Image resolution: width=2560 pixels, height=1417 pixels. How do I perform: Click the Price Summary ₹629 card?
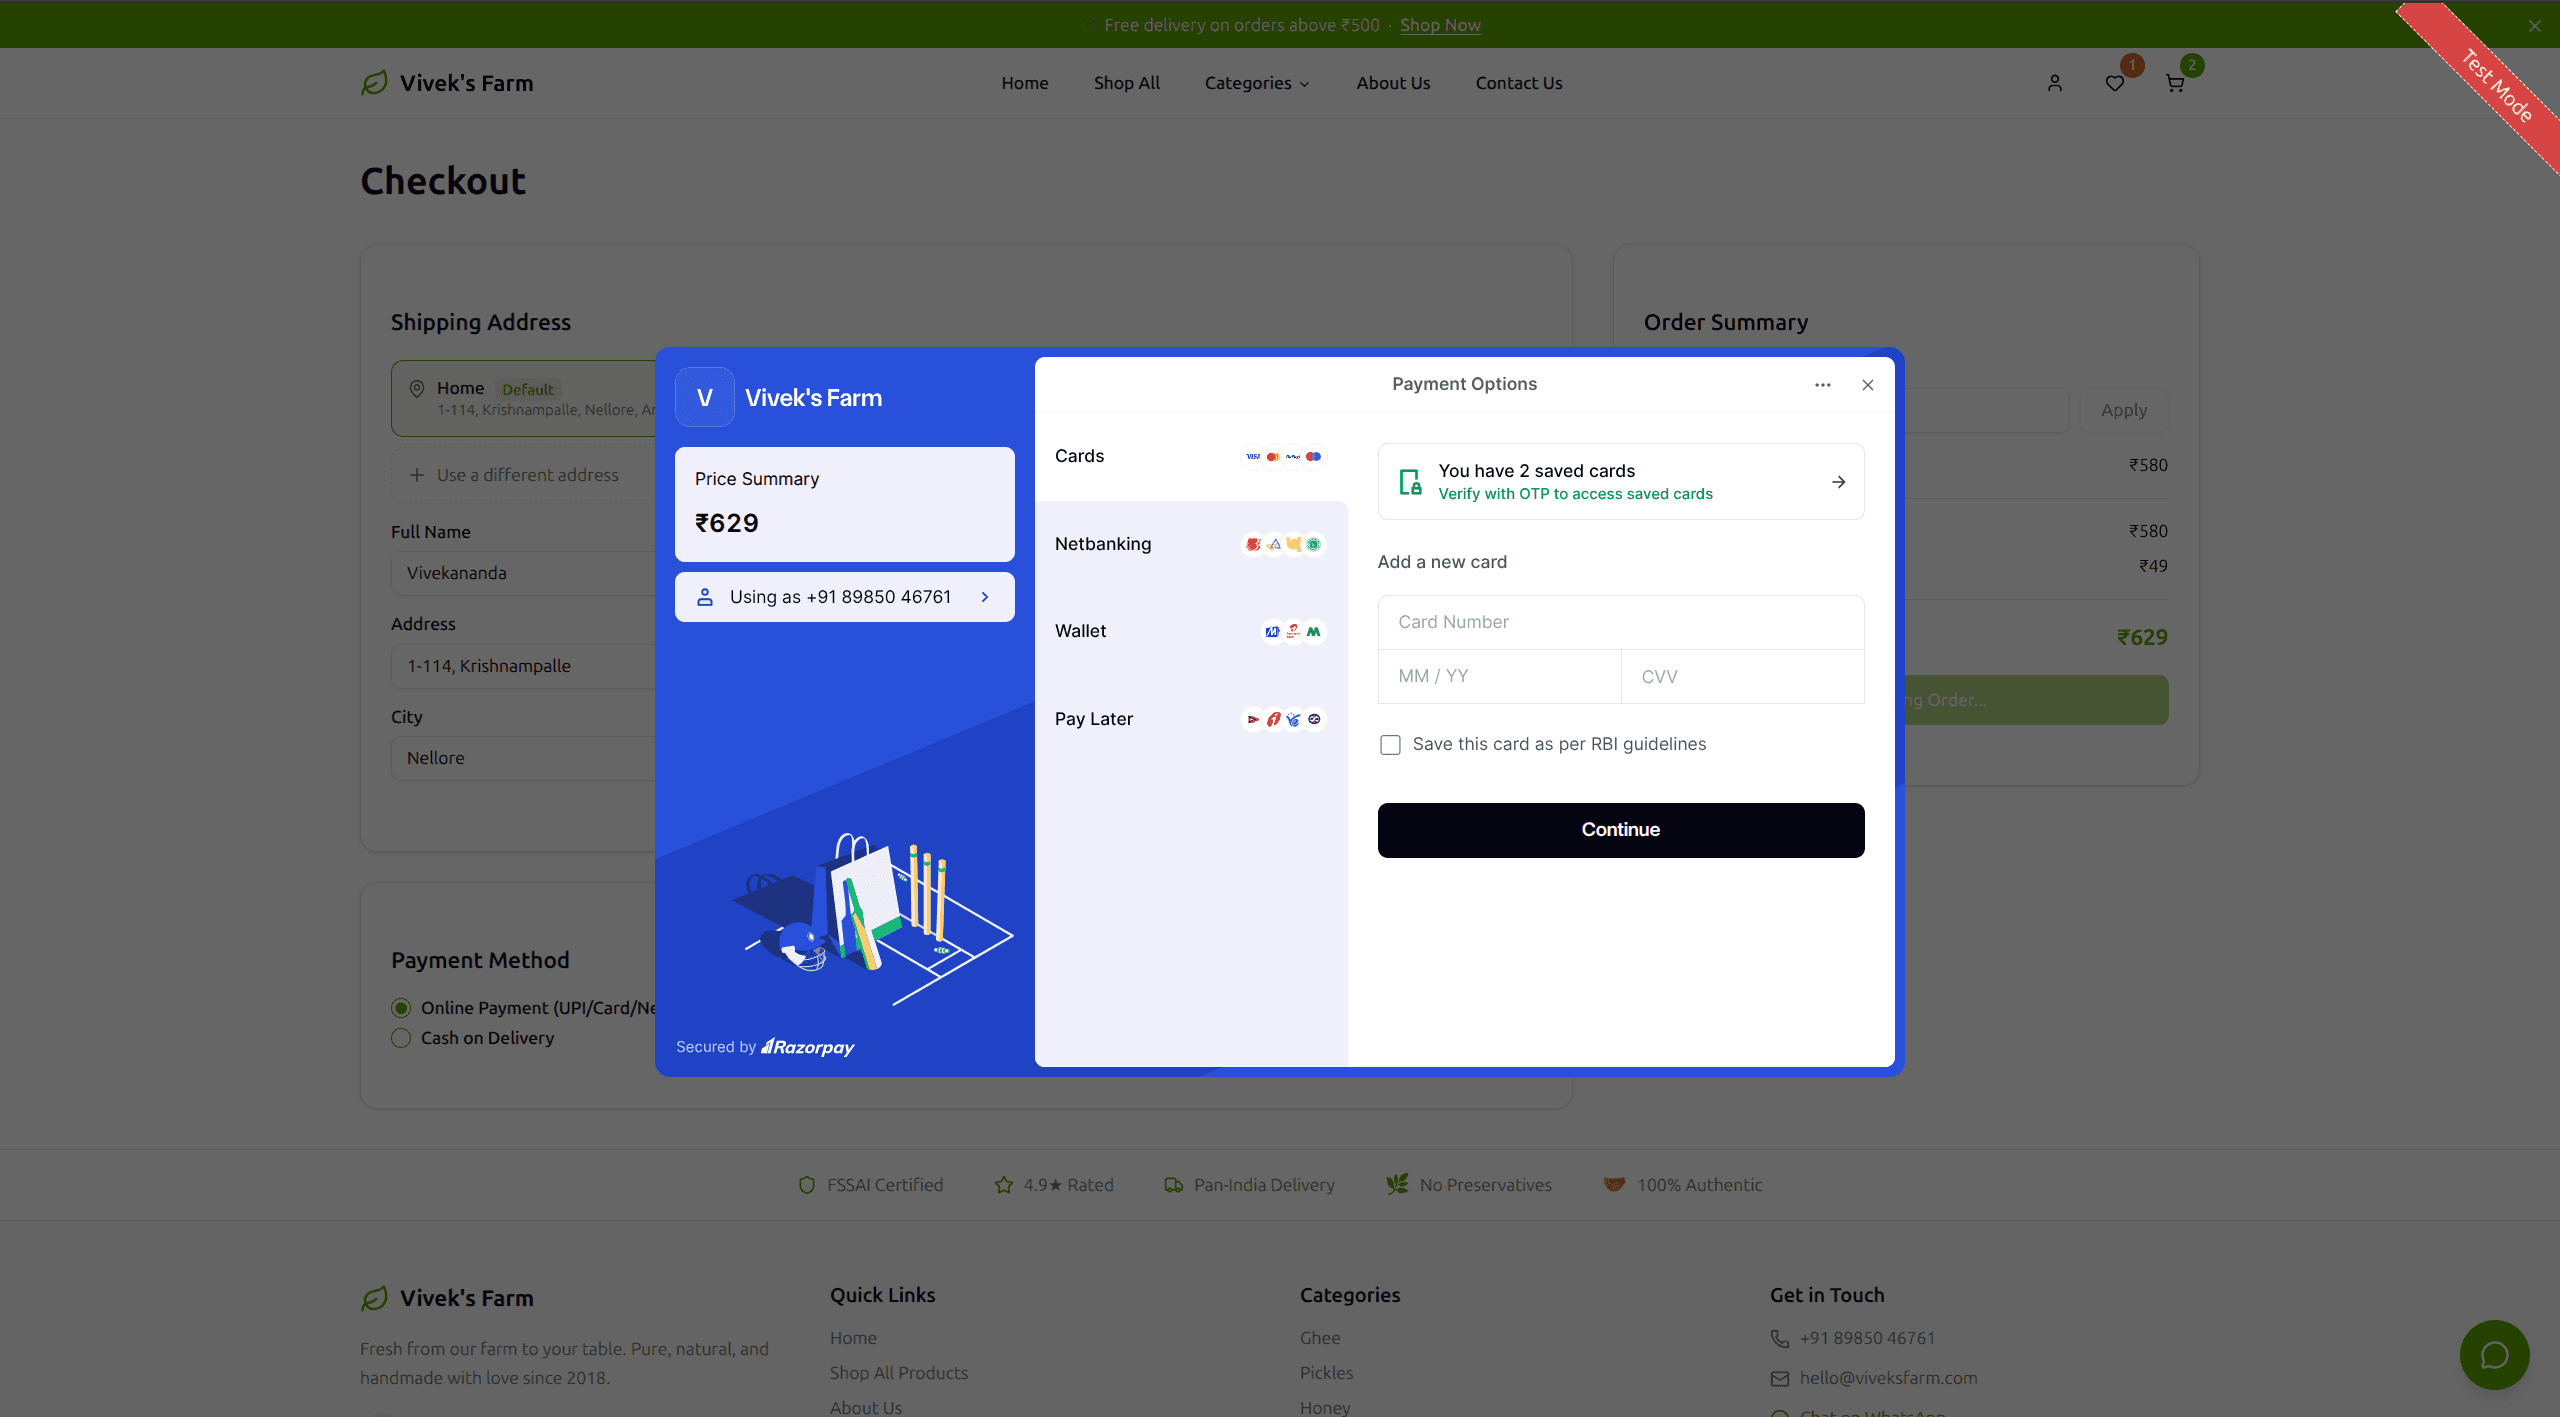click(844, 504)
